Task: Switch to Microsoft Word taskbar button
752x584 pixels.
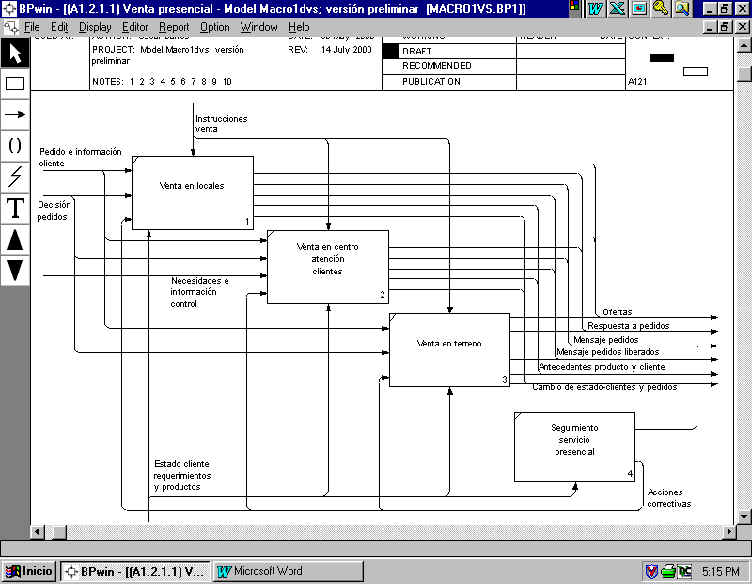Action: coord(287,571)
